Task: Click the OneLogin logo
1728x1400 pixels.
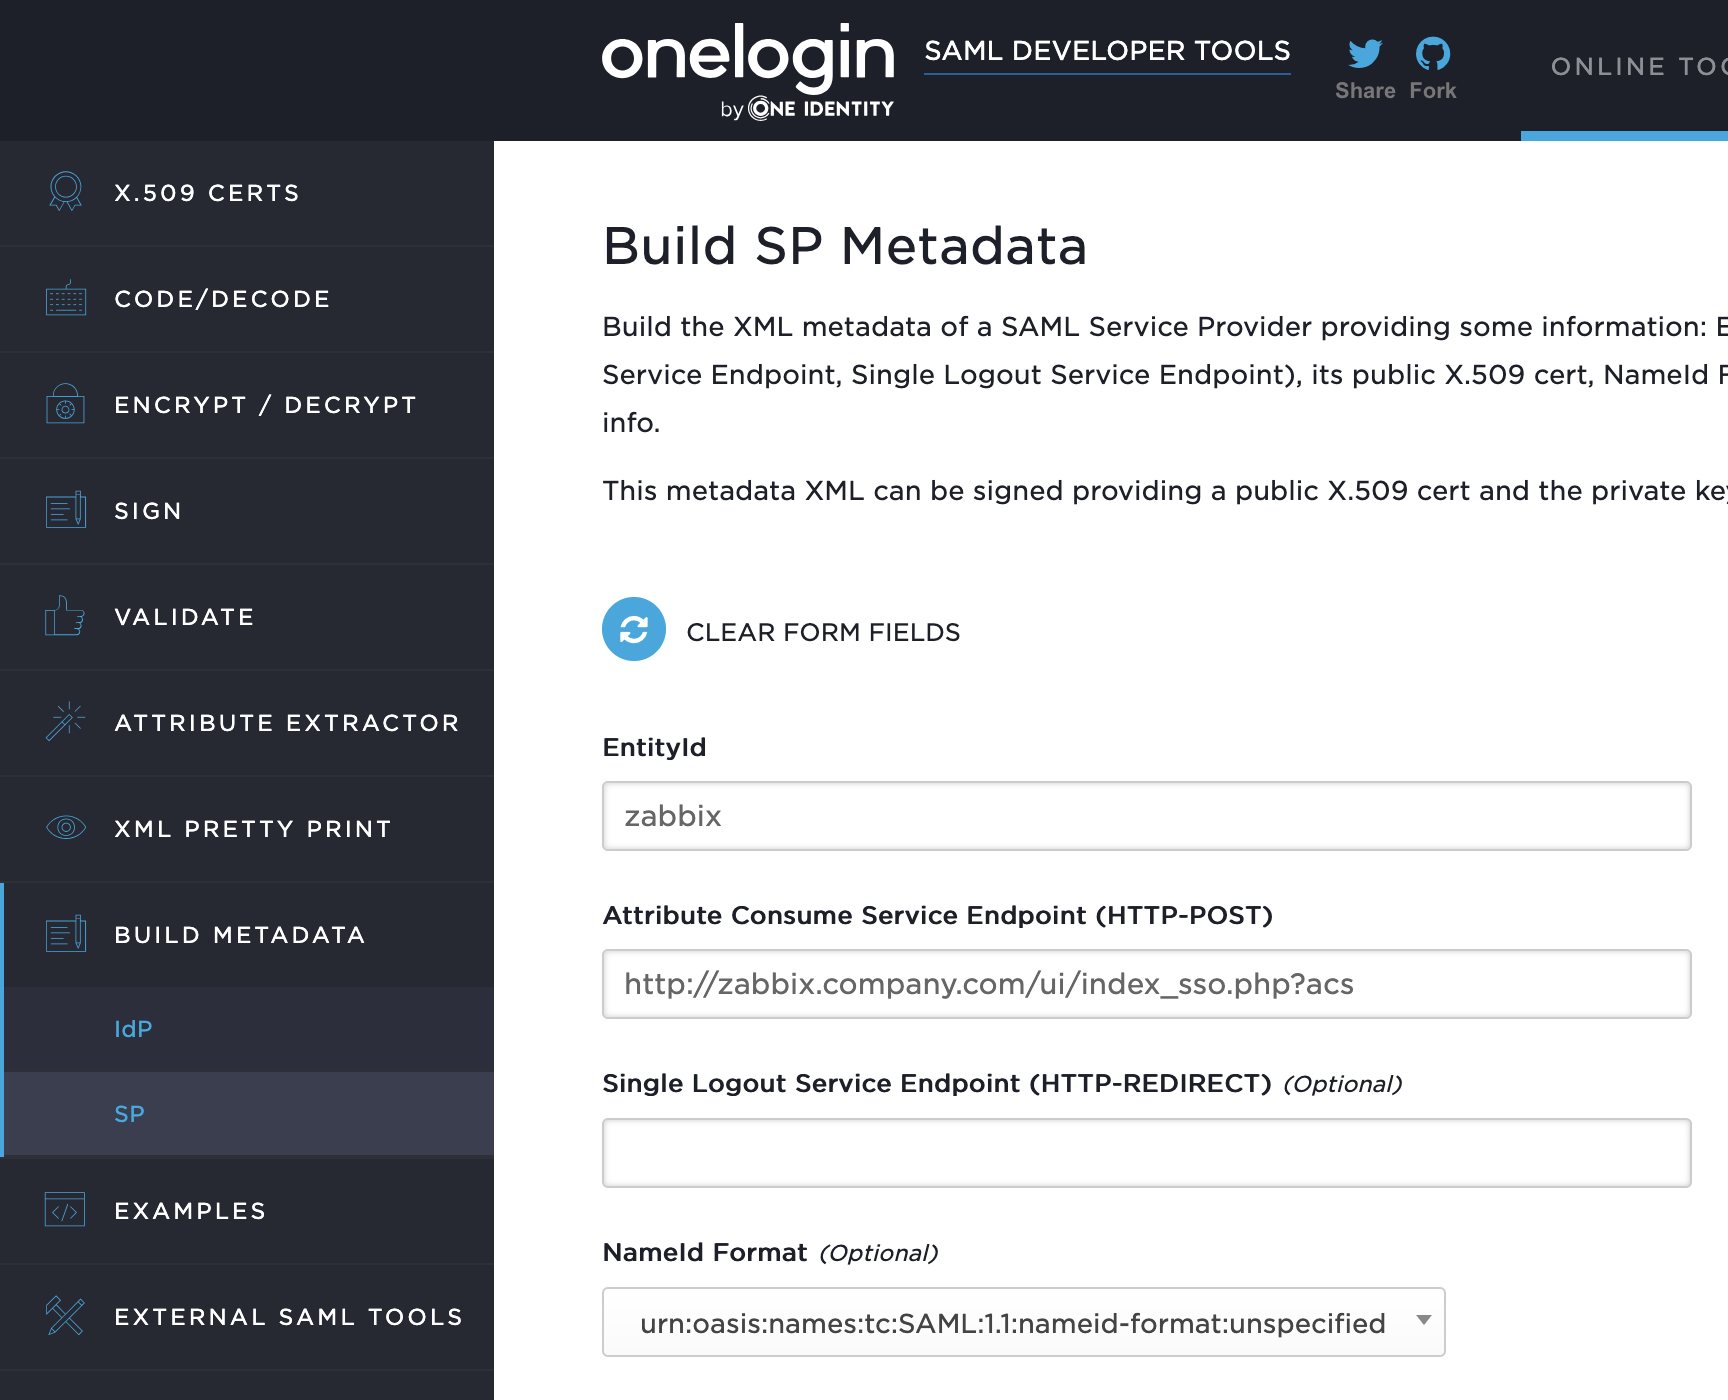Action: click(748, 70)
